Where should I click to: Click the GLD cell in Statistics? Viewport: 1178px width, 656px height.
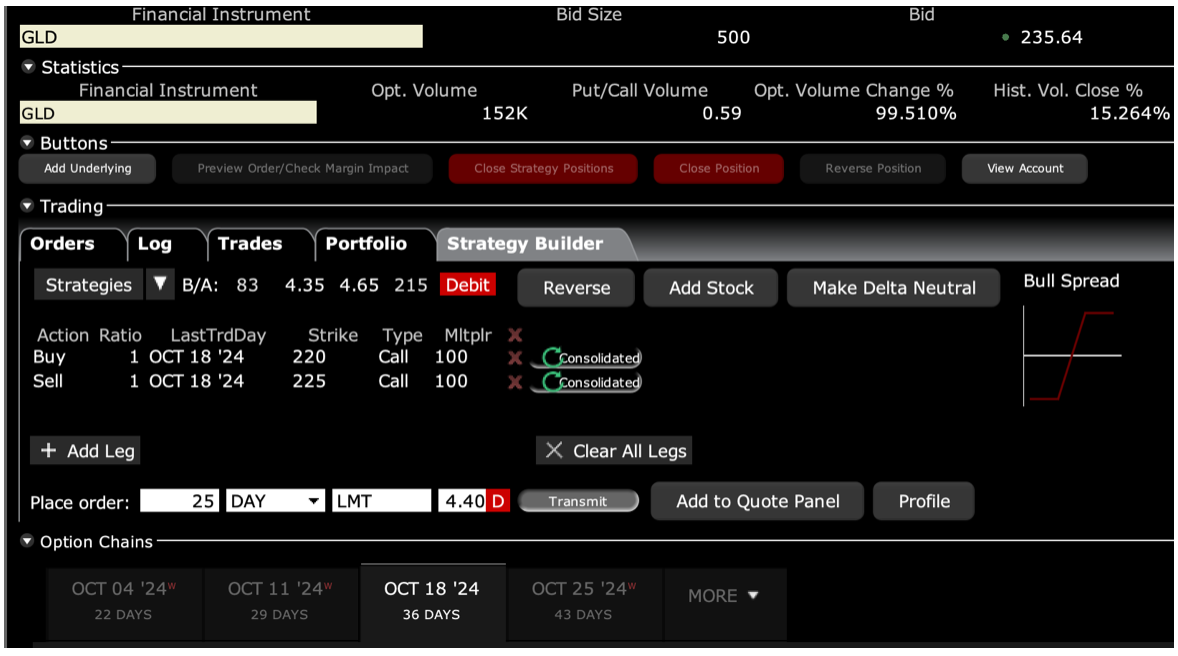(x=168, y=113)
